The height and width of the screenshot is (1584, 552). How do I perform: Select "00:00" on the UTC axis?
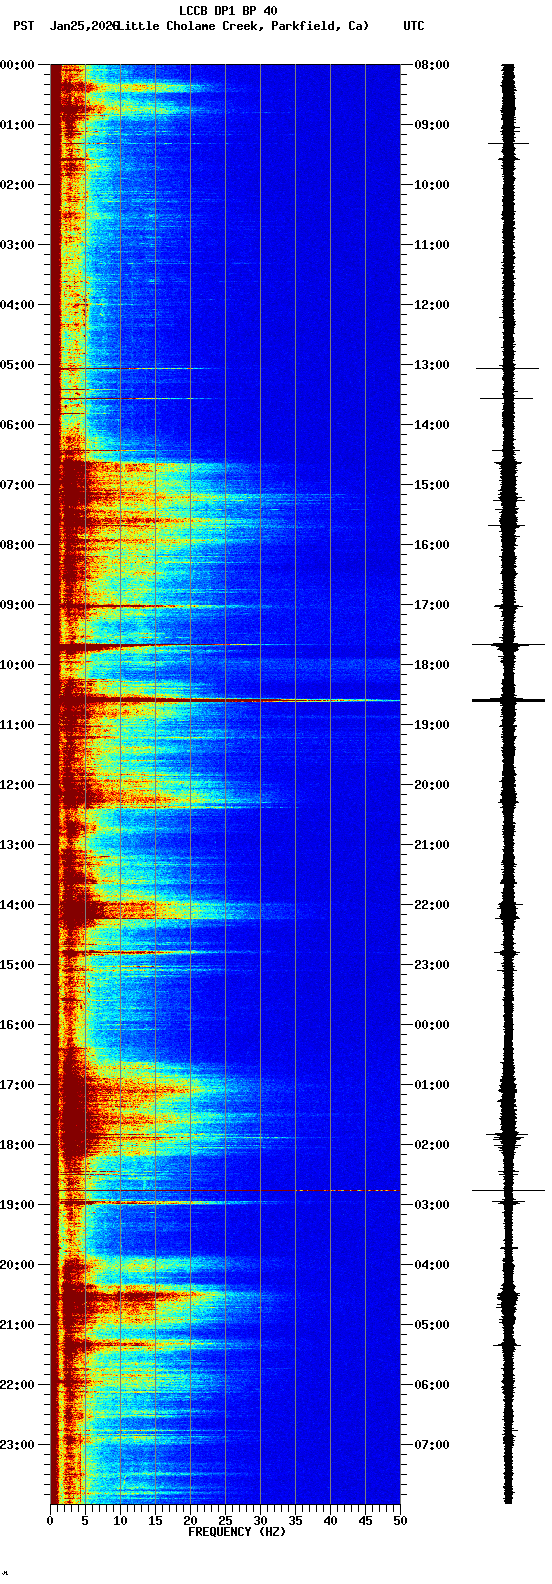click(432, 1025)
